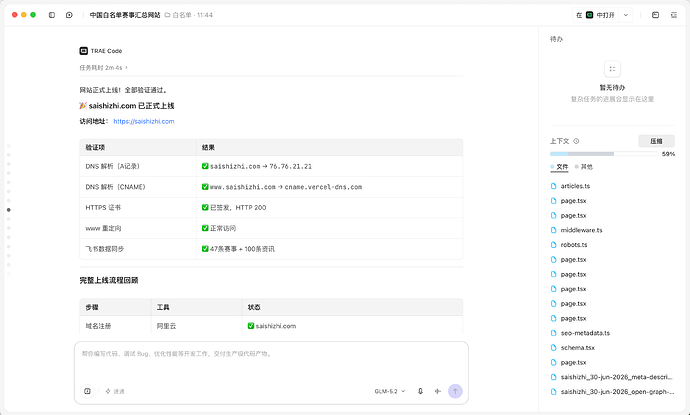Click the microphone voice input icon

coord(420,391)
